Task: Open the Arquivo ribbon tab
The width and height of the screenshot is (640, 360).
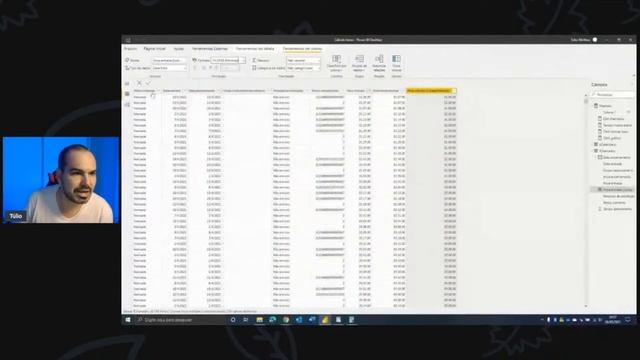Action: click(x=130, y=49)
